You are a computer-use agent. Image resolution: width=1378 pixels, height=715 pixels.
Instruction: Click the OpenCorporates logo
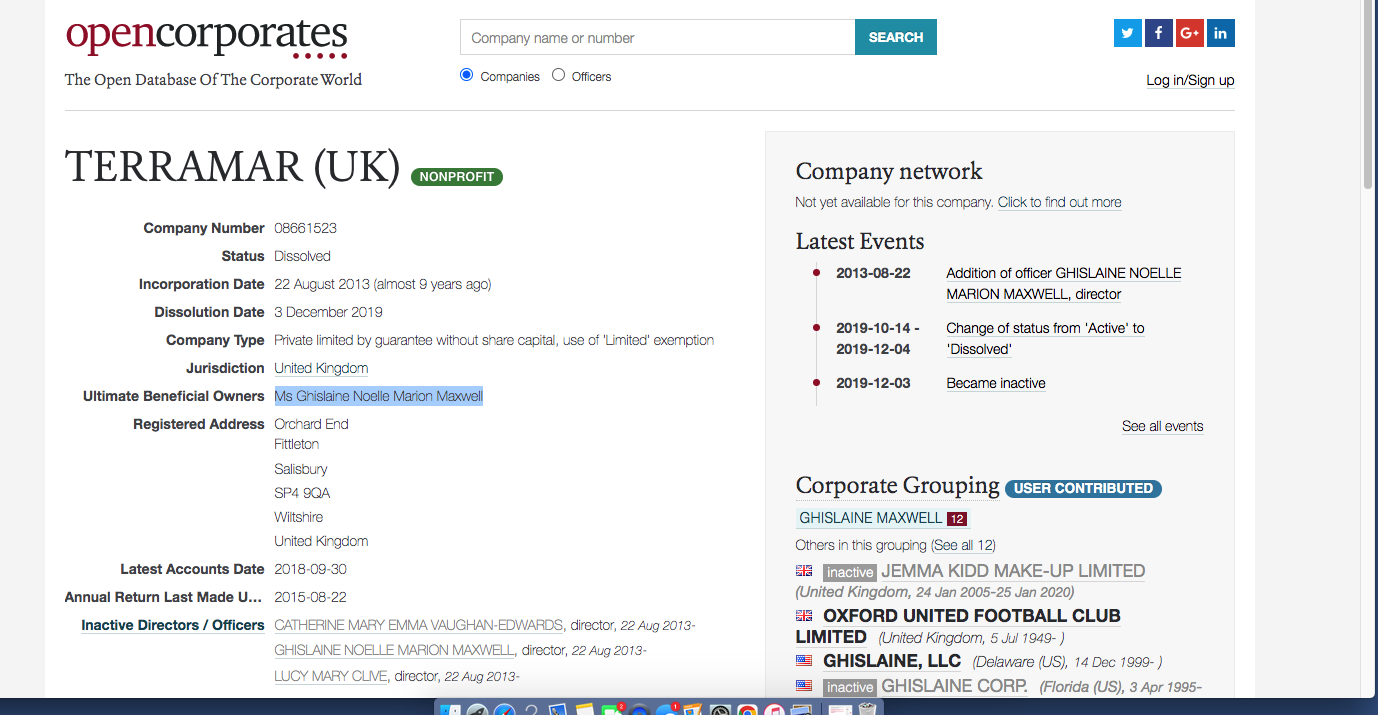tap(207, 38)
